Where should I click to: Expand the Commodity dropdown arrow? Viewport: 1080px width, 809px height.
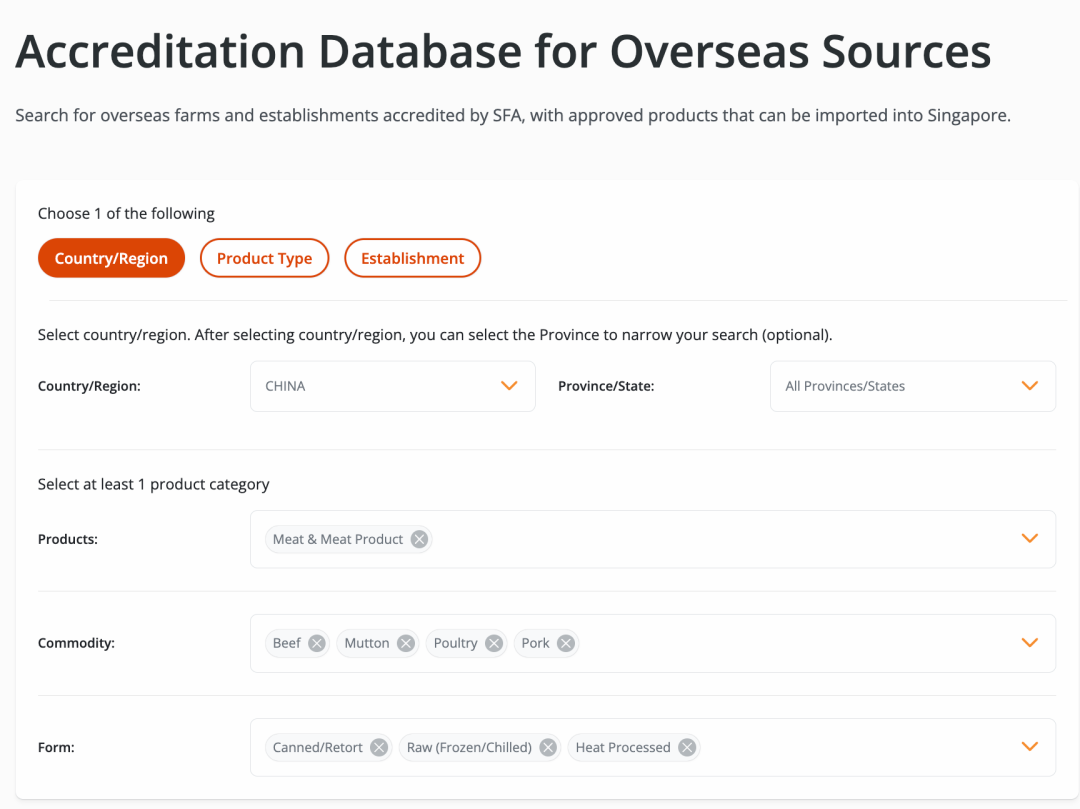[x=1030, y=643]
